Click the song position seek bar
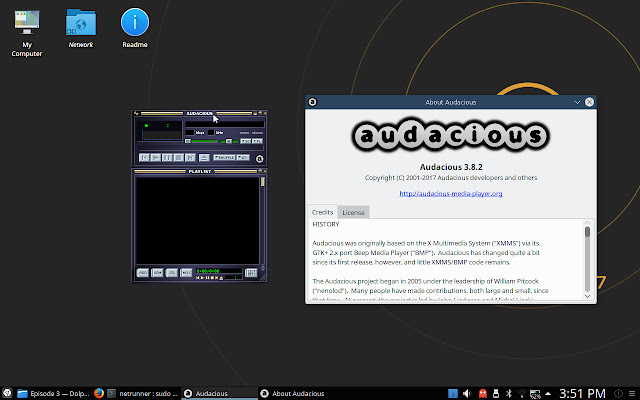The image size is (640, 400). pos(201,148)
